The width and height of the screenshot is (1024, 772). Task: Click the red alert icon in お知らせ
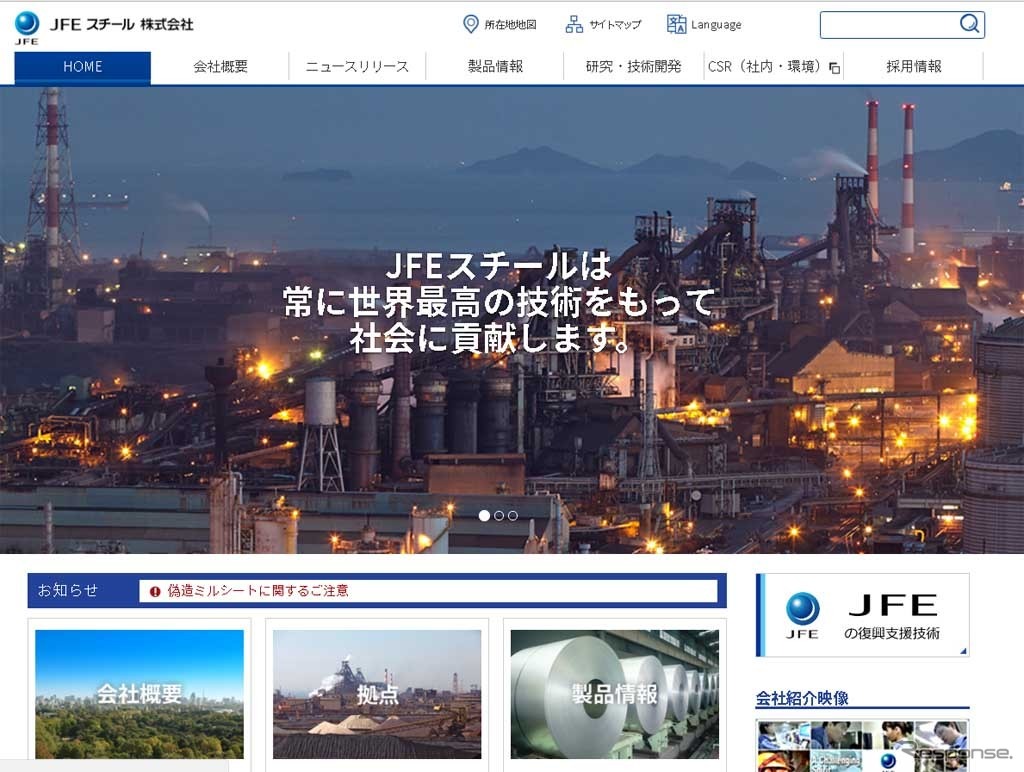[155, 592]
